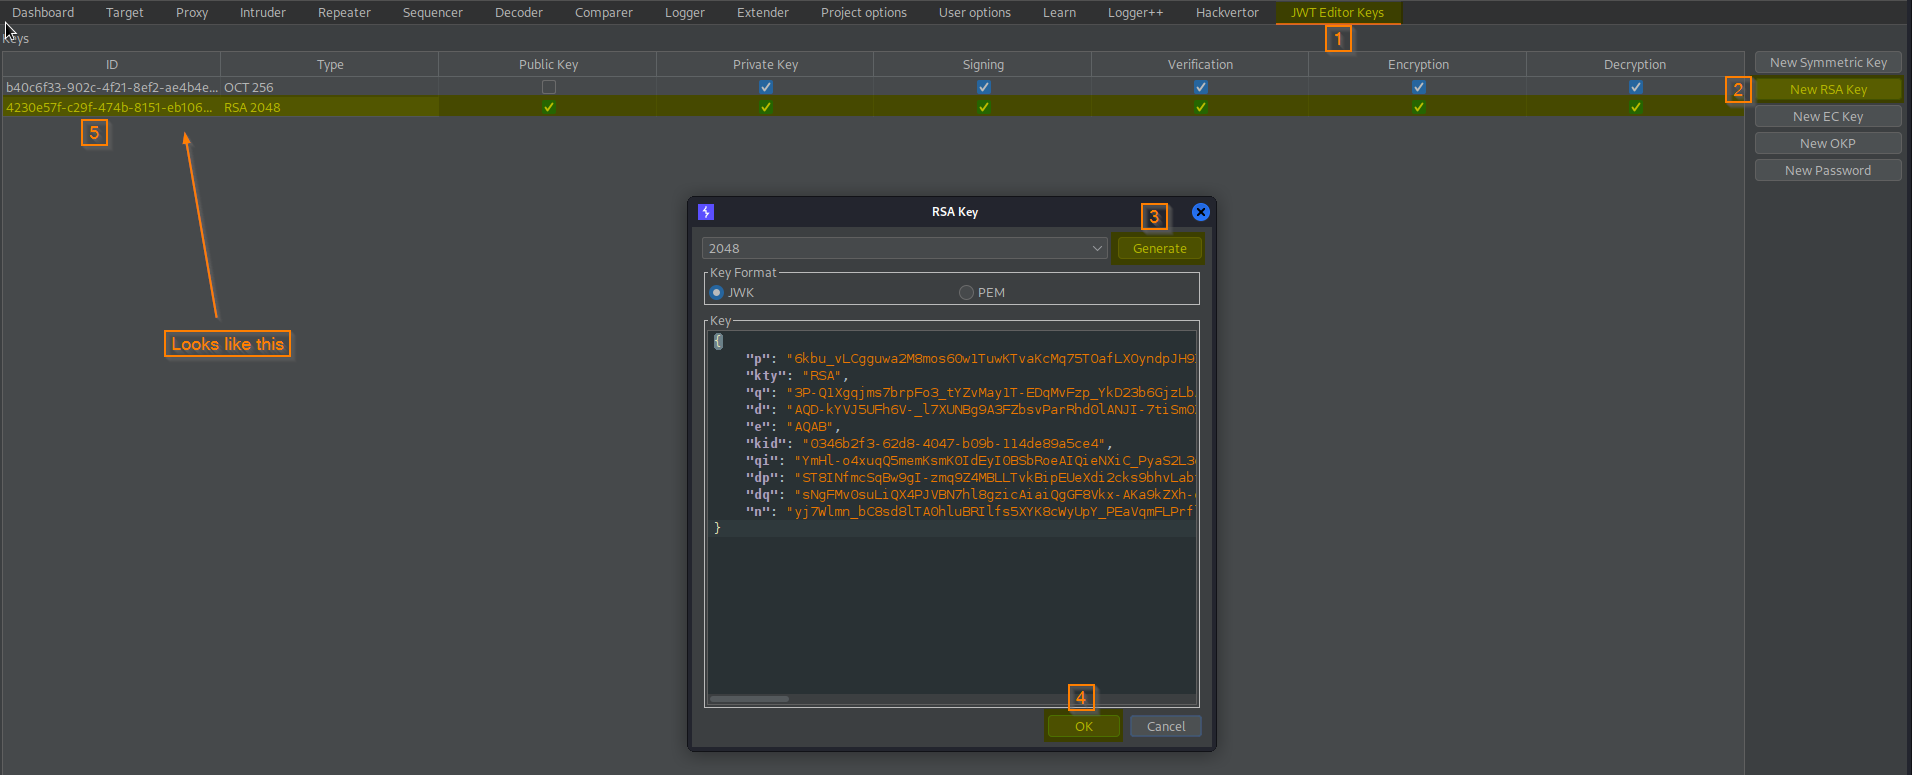
Task: Select the JWT Editor Keys tab
Action: 1338,13
